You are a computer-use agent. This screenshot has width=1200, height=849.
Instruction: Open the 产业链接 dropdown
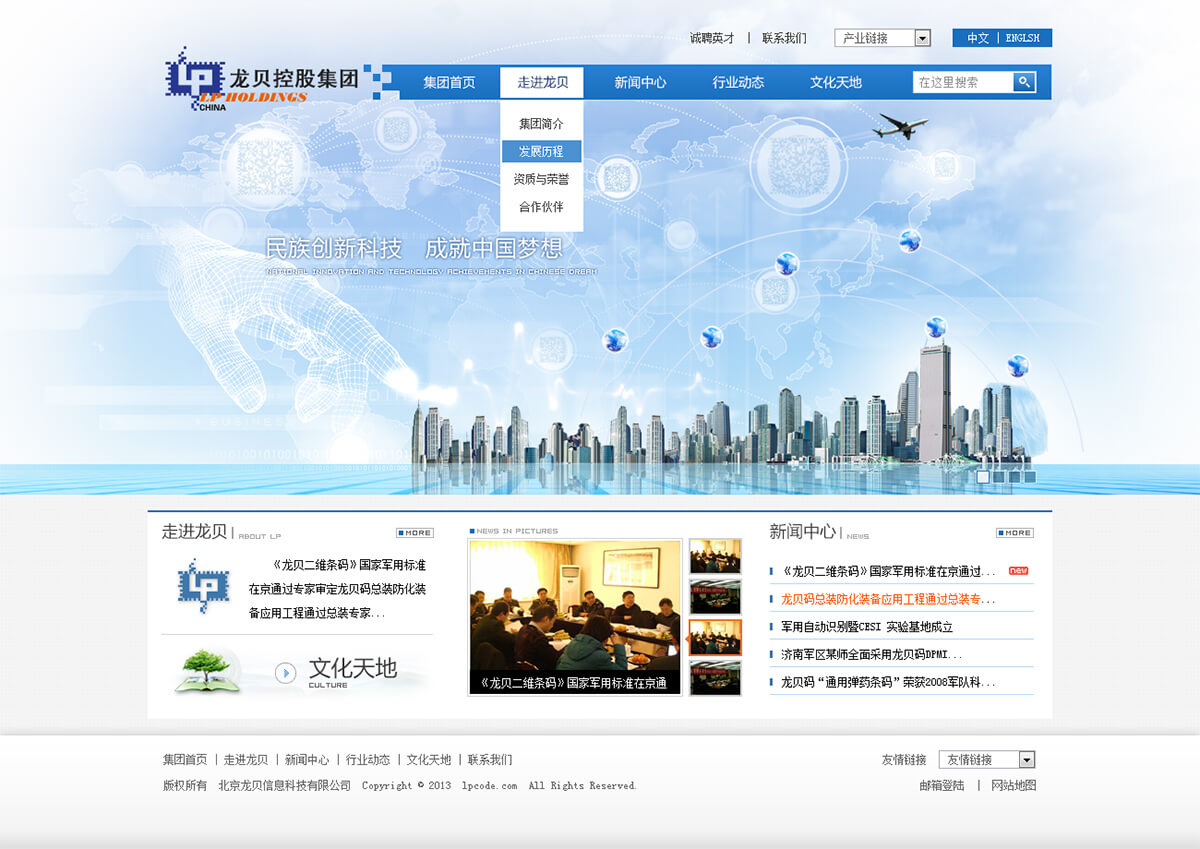921,37
